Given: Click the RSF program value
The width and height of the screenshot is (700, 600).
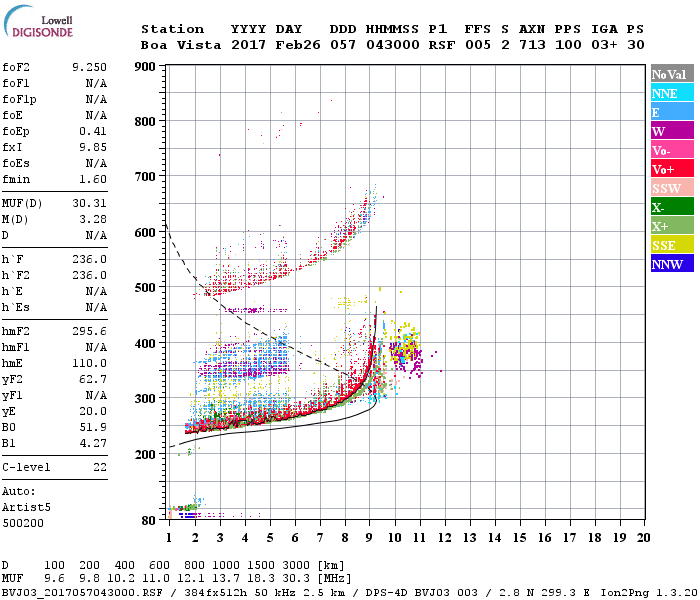Looking at the screenshot, I should (x=442, y=45).
